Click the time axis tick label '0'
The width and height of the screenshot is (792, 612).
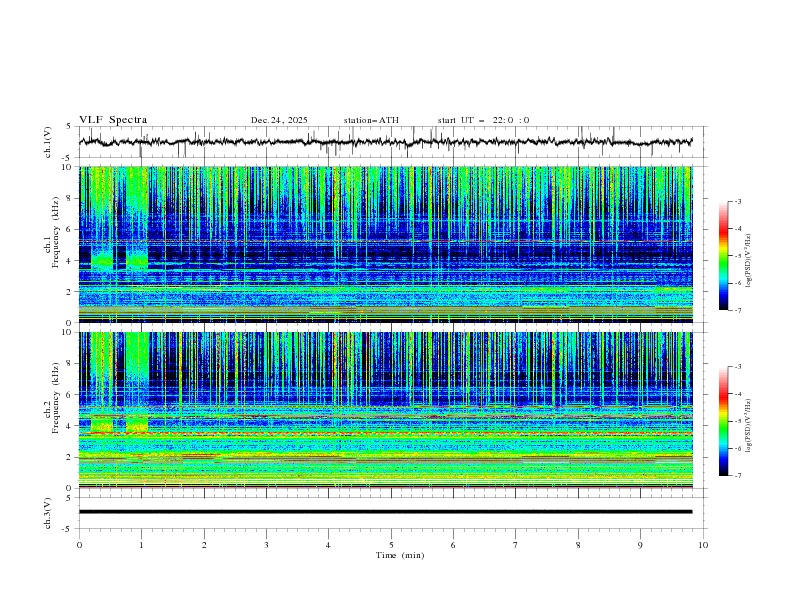tap(79, 545)
